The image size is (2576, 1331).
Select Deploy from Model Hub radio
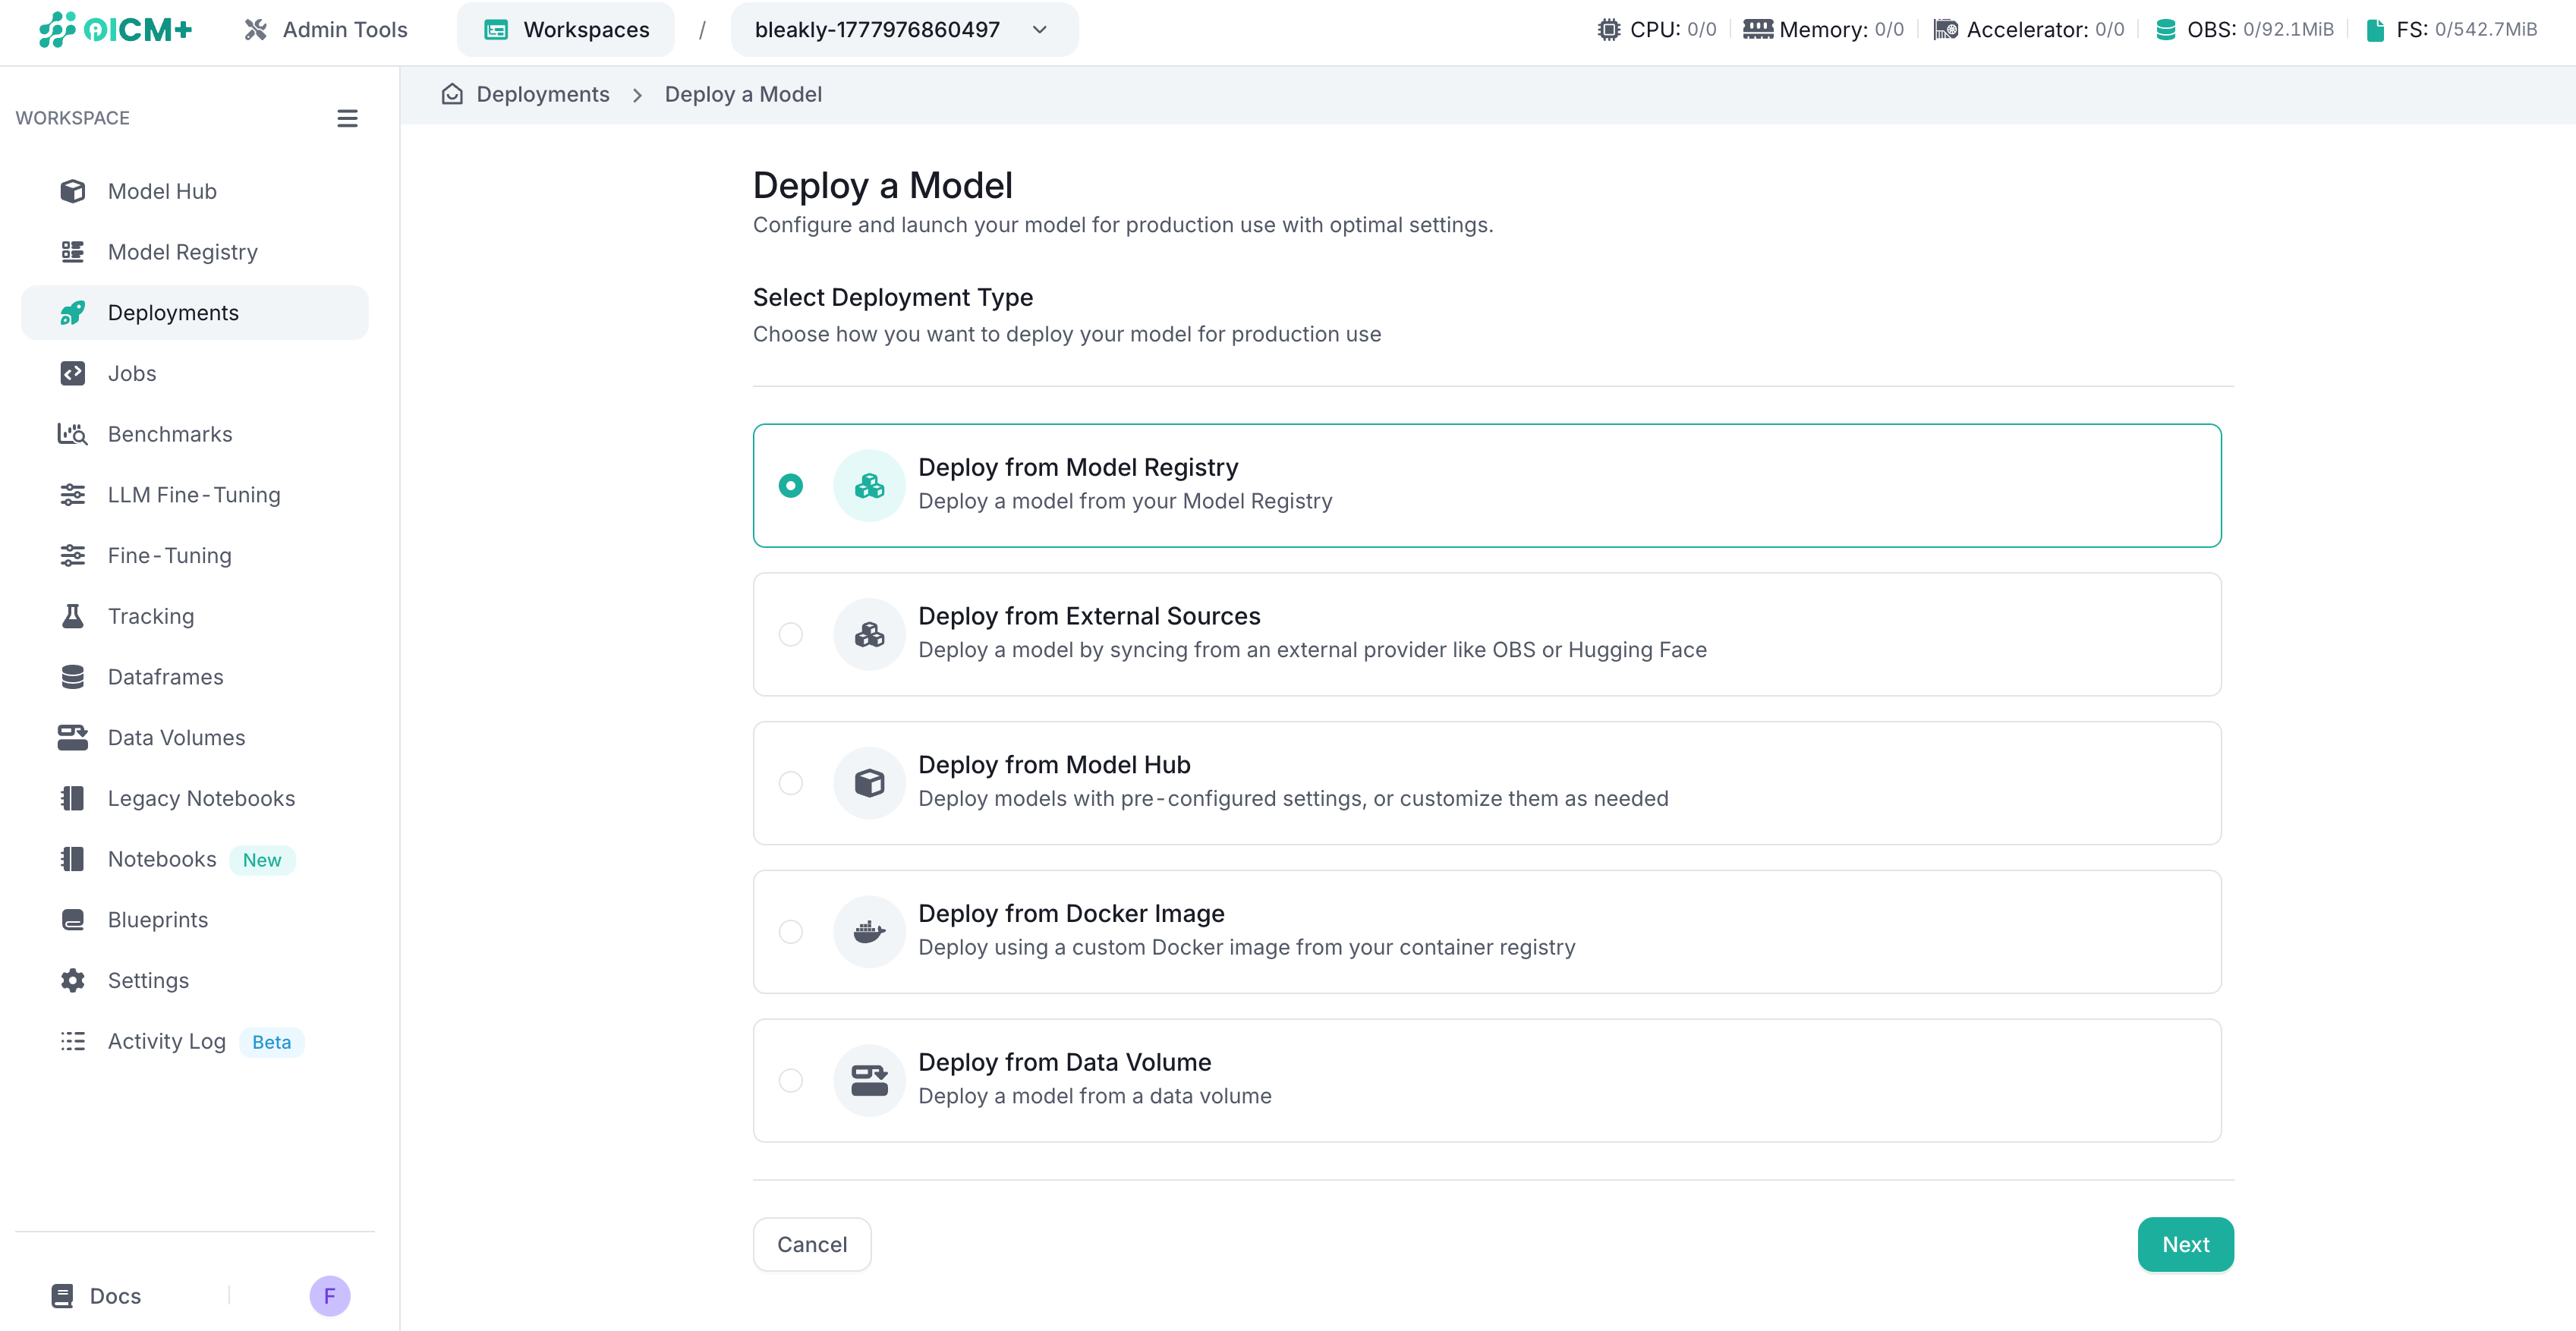(x=790, y=783)
